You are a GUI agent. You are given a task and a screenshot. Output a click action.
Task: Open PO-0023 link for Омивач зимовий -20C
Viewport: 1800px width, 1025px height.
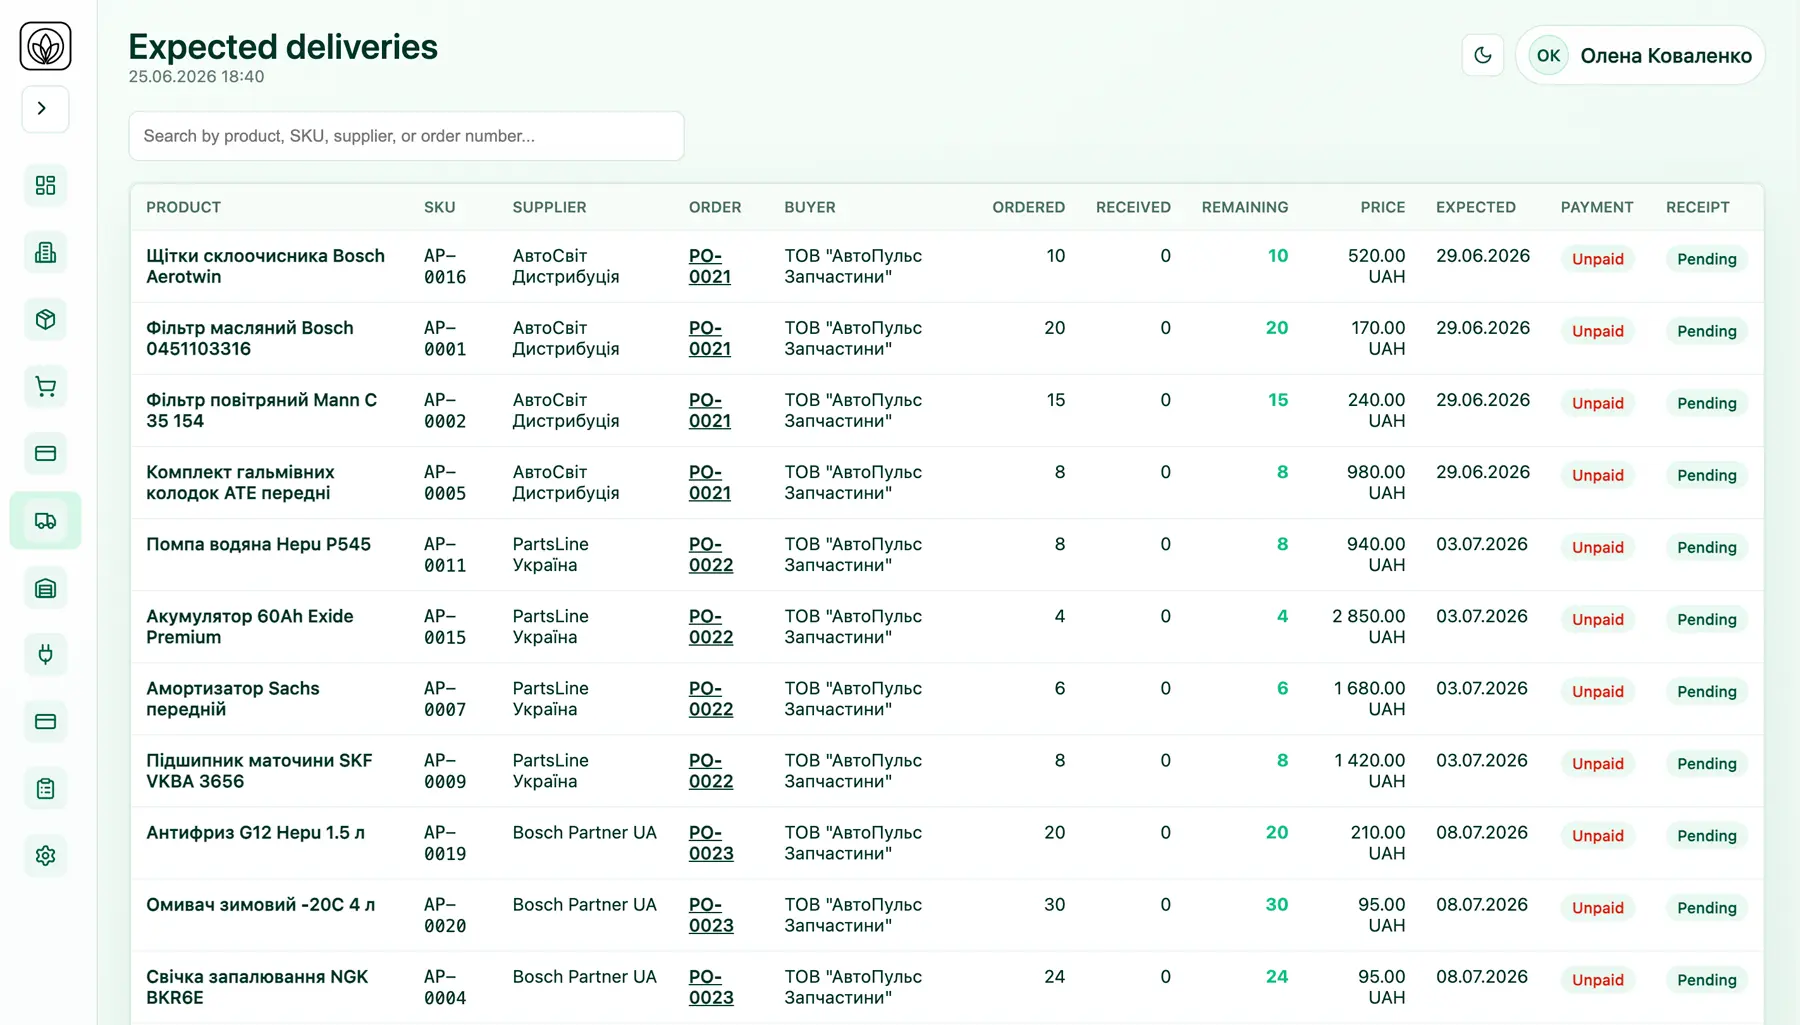click(x=710, y=914)
